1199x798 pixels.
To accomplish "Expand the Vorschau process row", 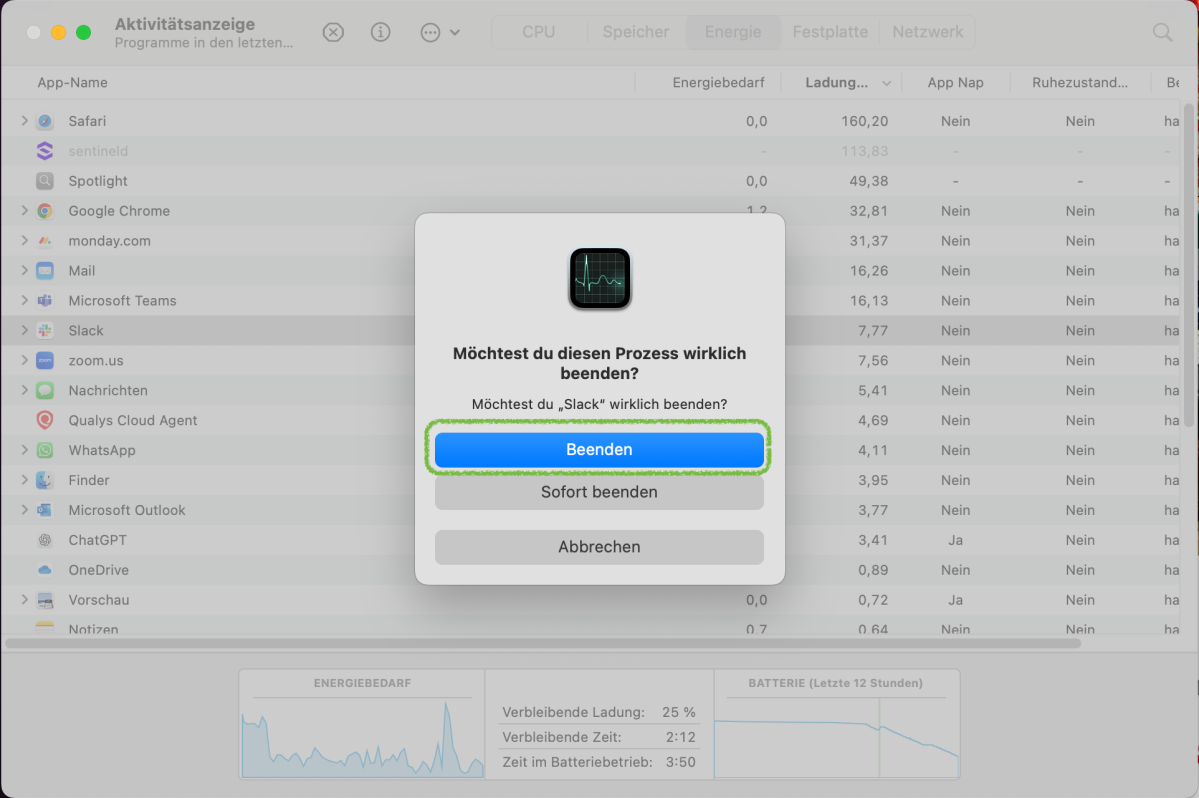I will point(24,600).
